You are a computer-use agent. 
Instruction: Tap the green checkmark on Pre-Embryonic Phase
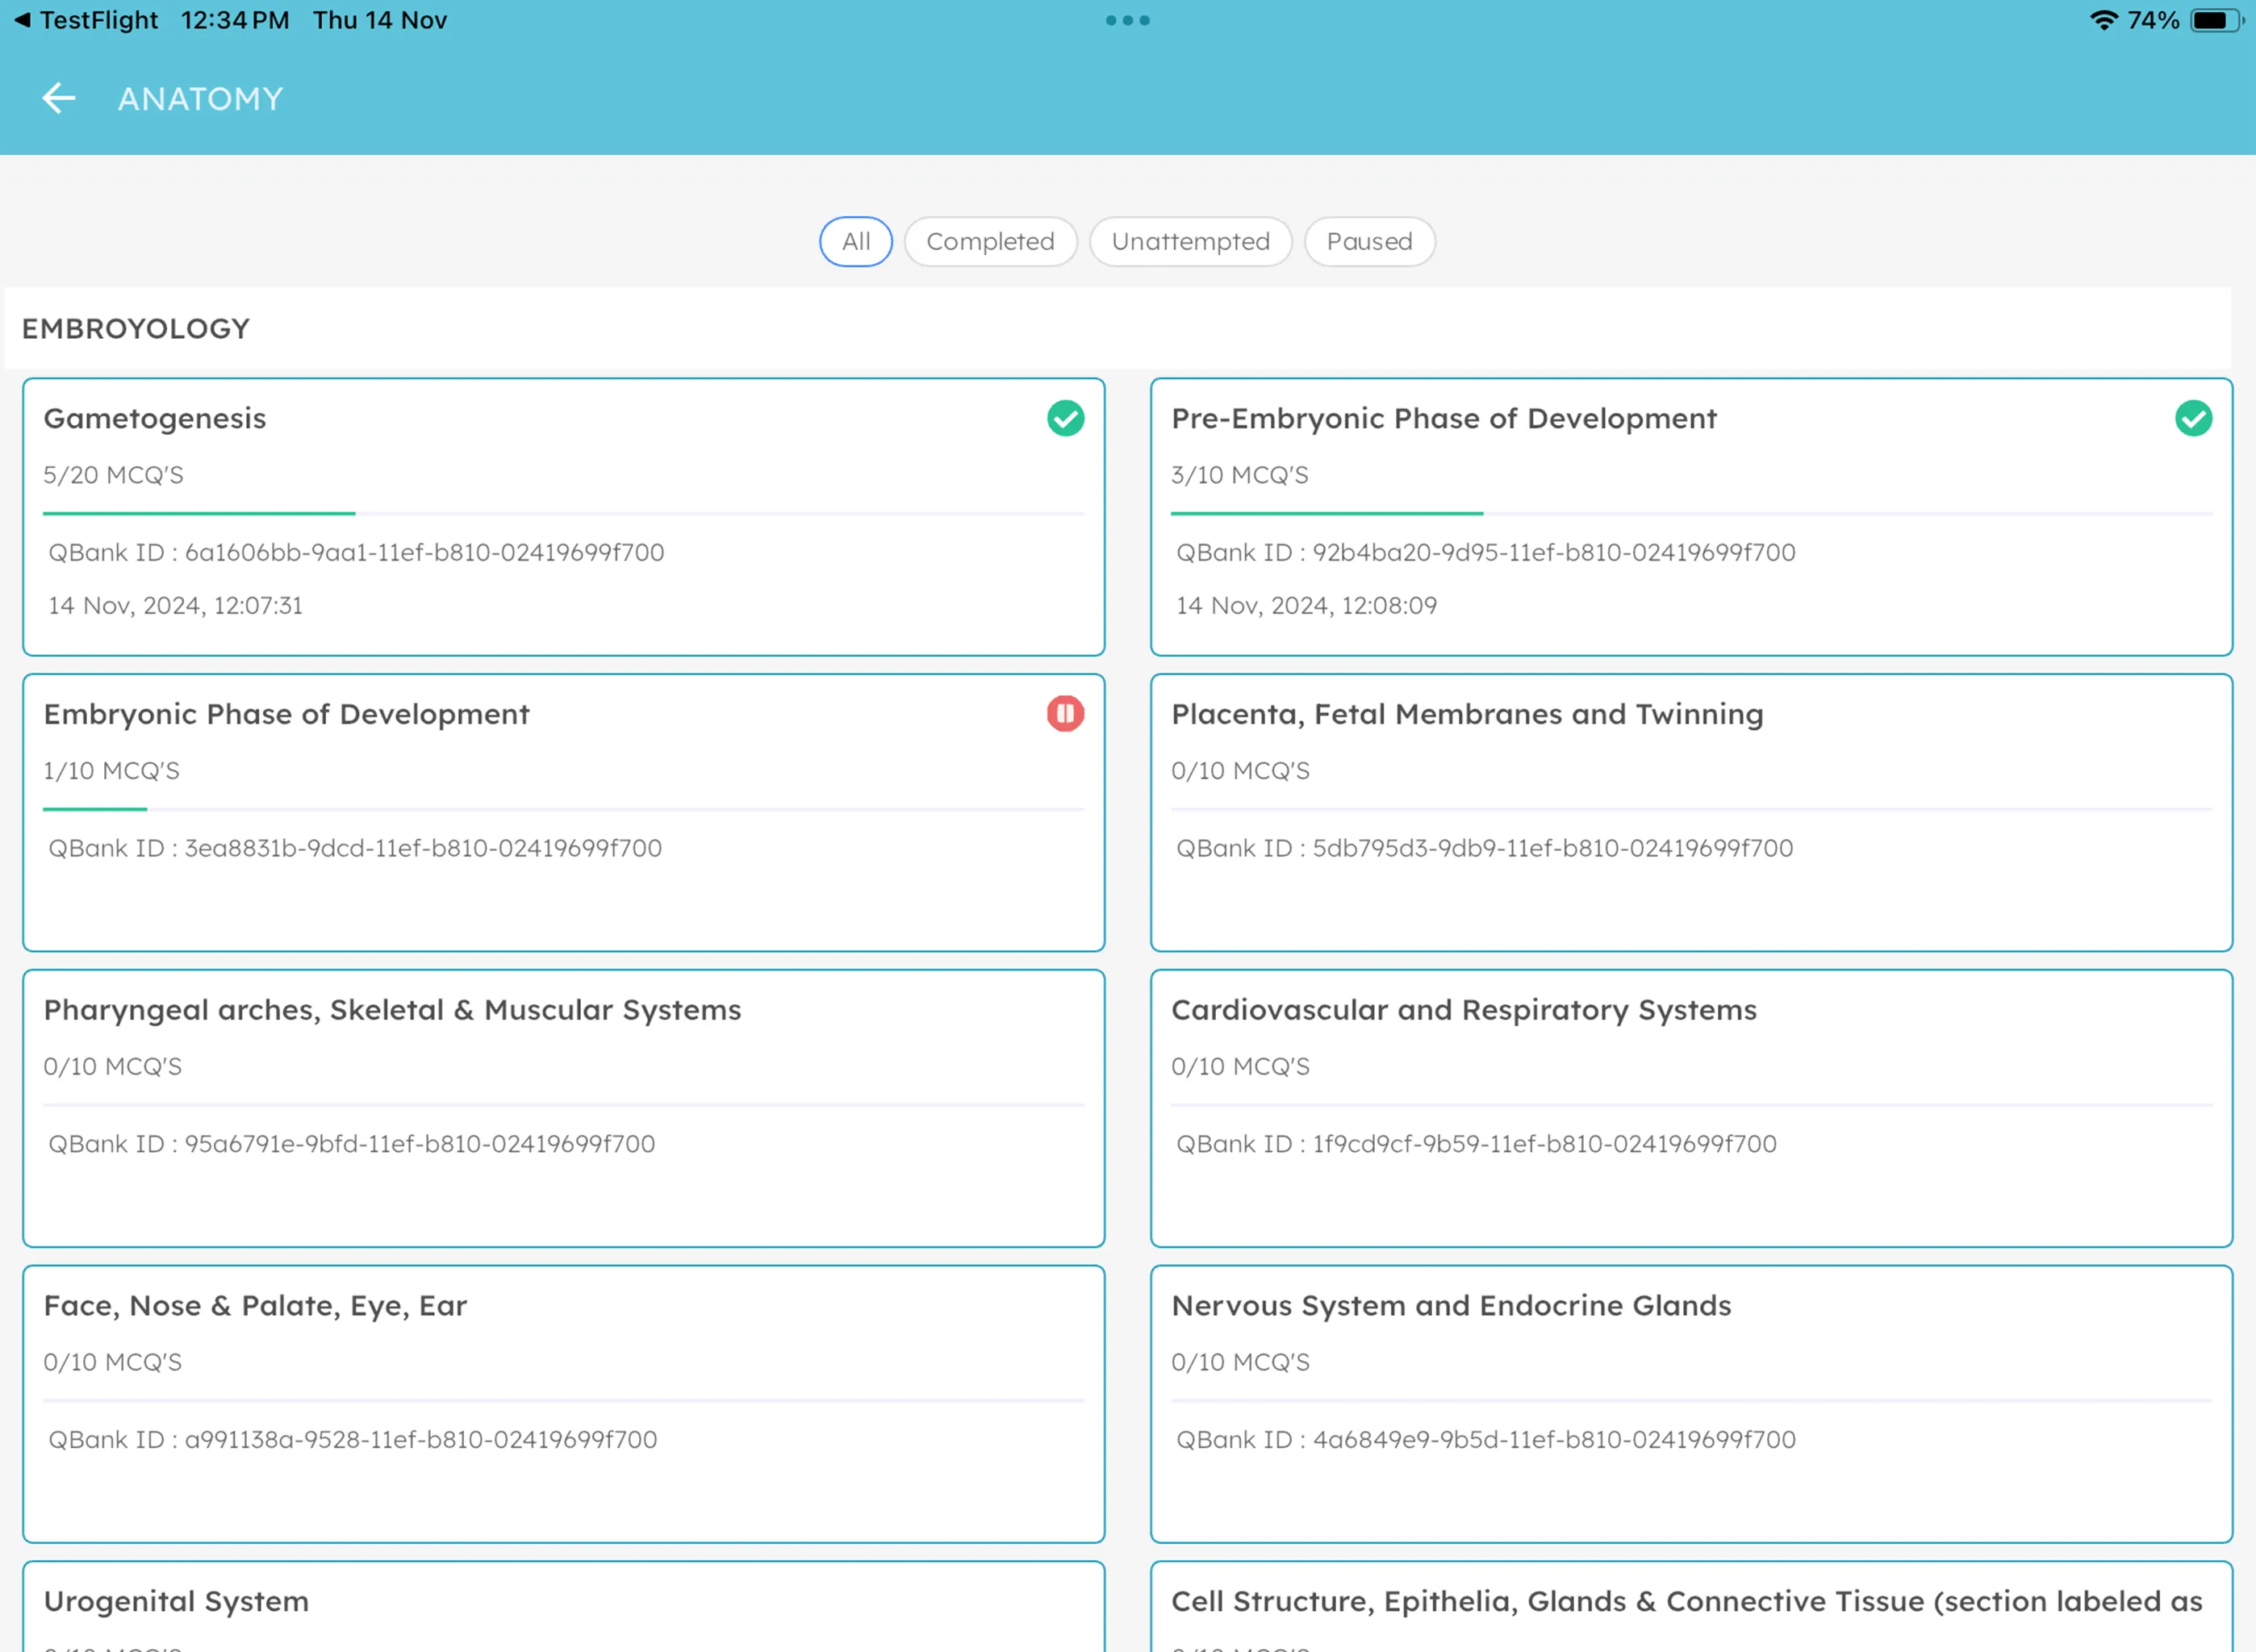[2193, 418]
